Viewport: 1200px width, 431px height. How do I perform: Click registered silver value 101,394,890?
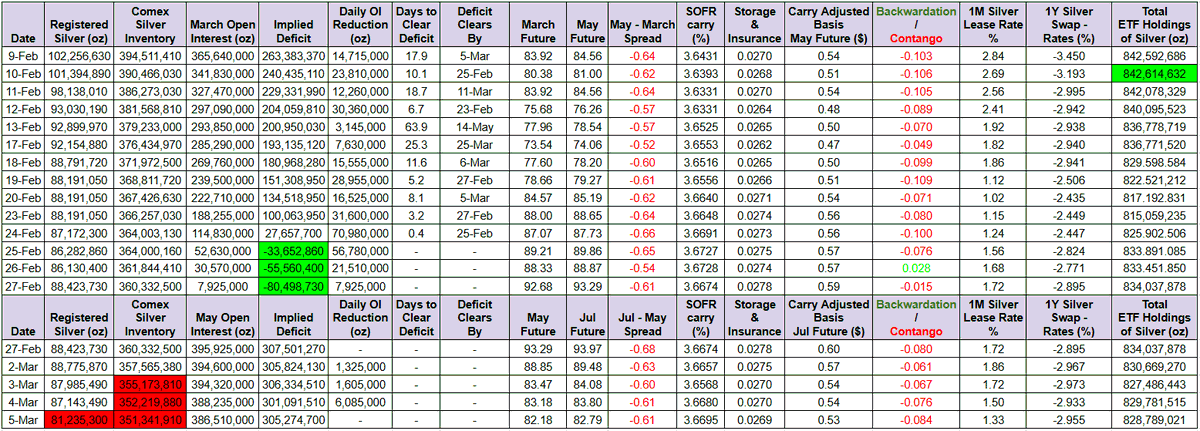79,73
